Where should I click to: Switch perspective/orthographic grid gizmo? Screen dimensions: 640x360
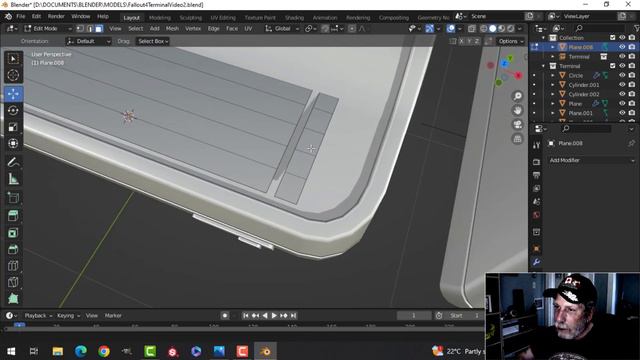coord(518,139)
